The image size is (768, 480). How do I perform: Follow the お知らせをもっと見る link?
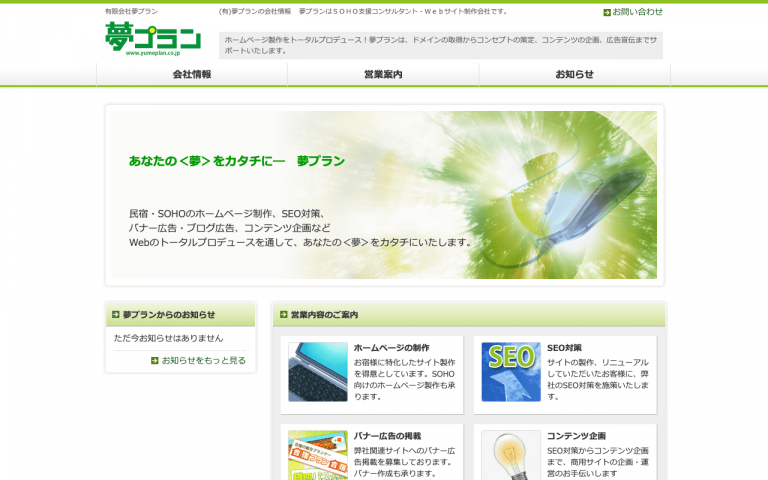coord(203,360)
